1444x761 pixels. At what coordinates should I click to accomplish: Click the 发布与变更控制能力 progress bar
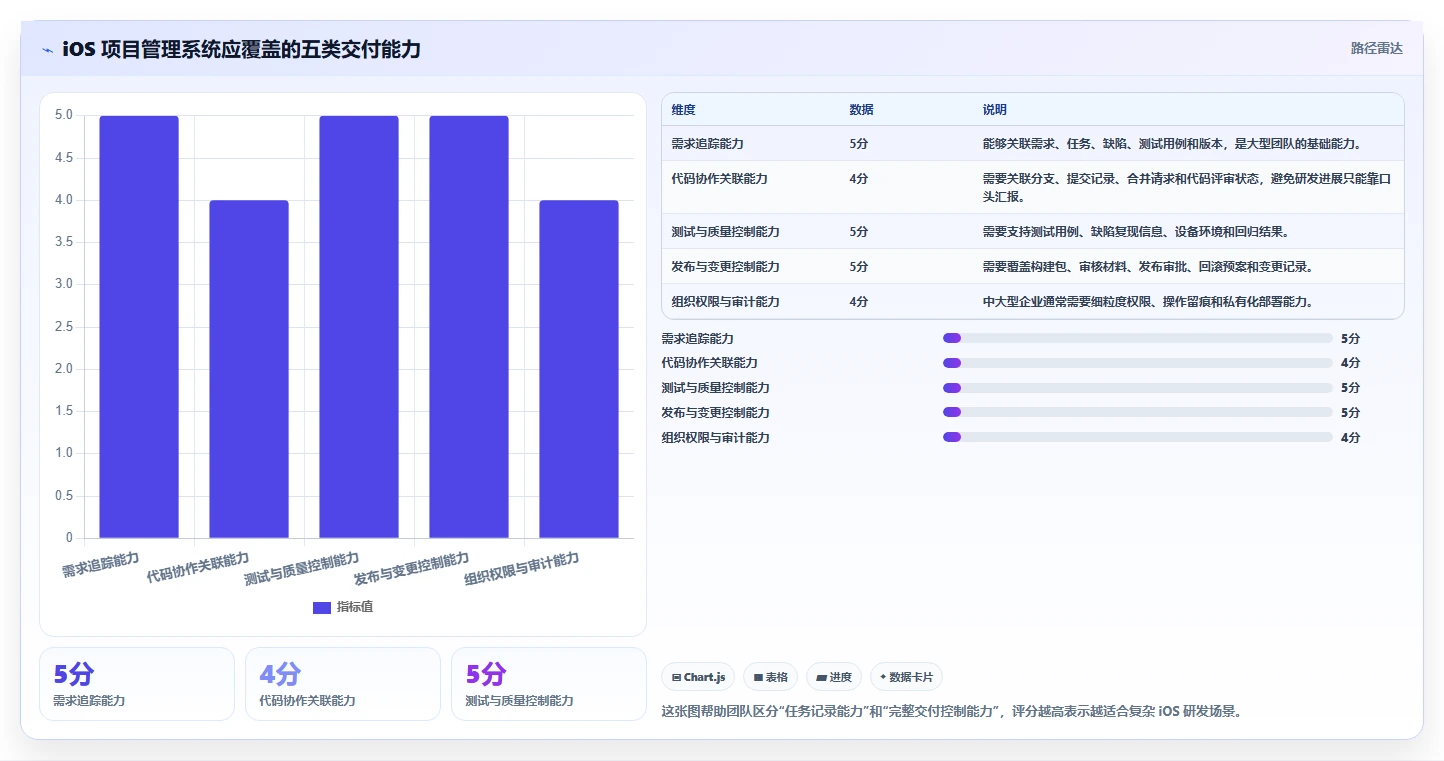point(1137,412)
